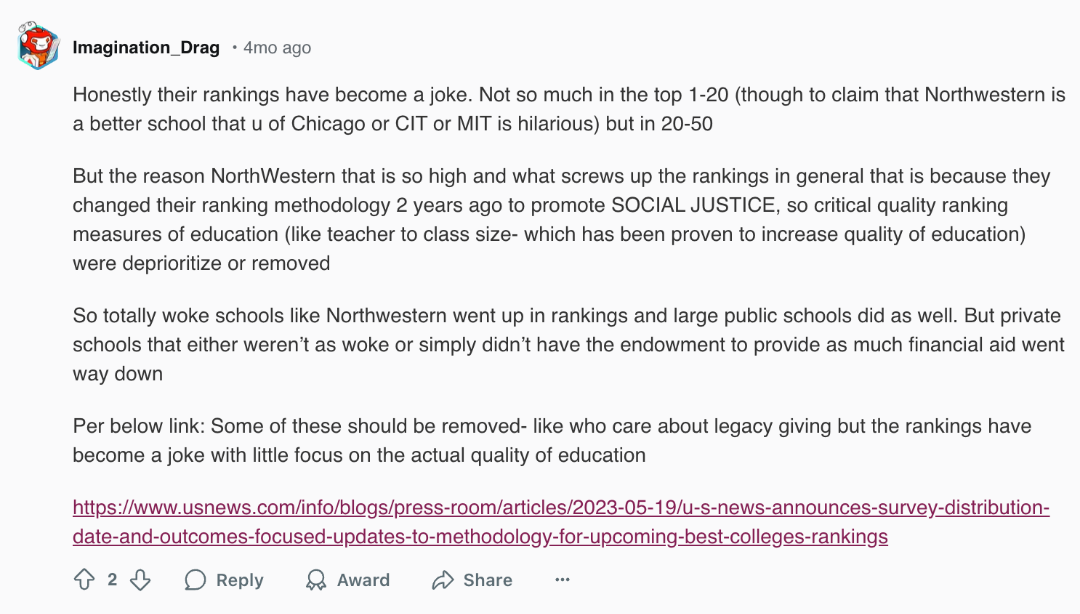Open the three-dots more options menu
This screenshot has height=614, width=1080.
click(562, 580)
